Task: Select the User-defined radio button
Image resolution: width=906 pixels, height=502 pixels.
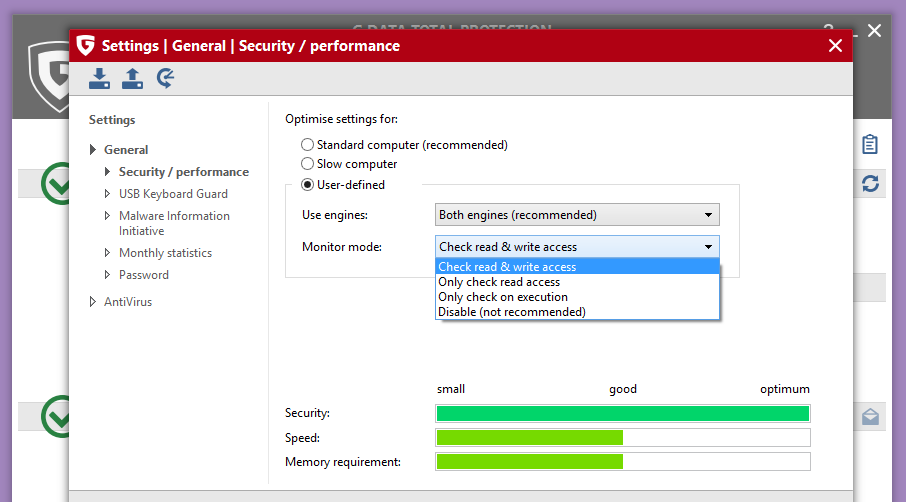Action: click(x=308, y=185)
